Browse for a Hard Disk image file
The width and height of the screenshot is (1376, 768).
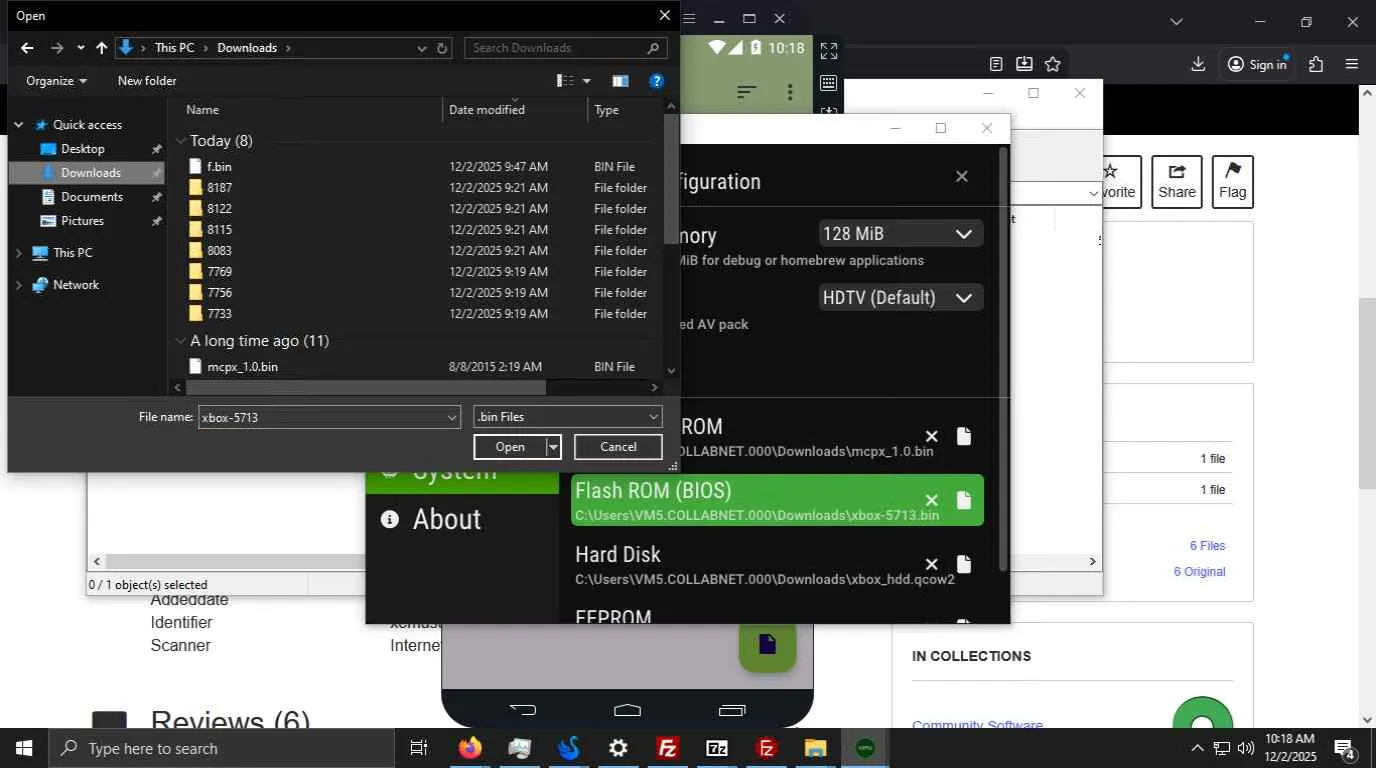pyautogui.click(x=963, y=564)
